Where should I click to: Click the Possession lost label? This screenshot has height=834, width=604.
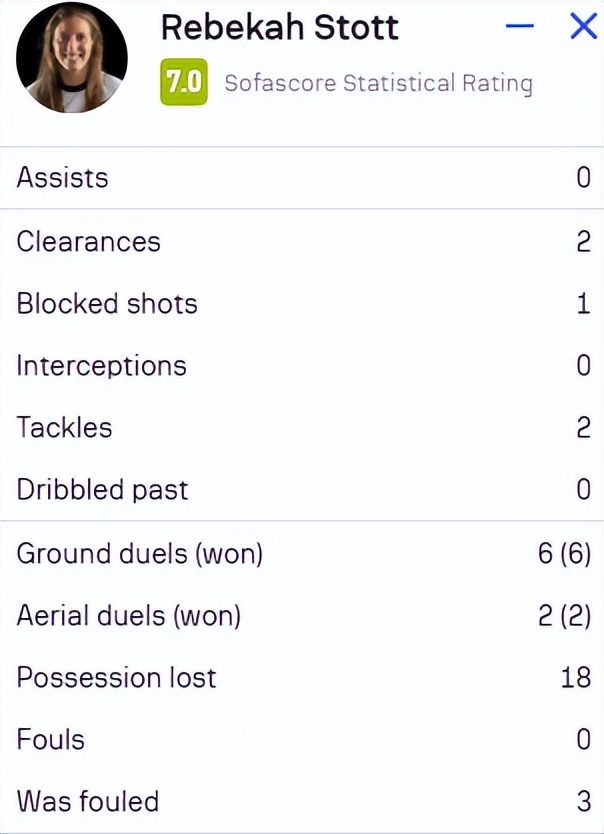pos(116,677)
